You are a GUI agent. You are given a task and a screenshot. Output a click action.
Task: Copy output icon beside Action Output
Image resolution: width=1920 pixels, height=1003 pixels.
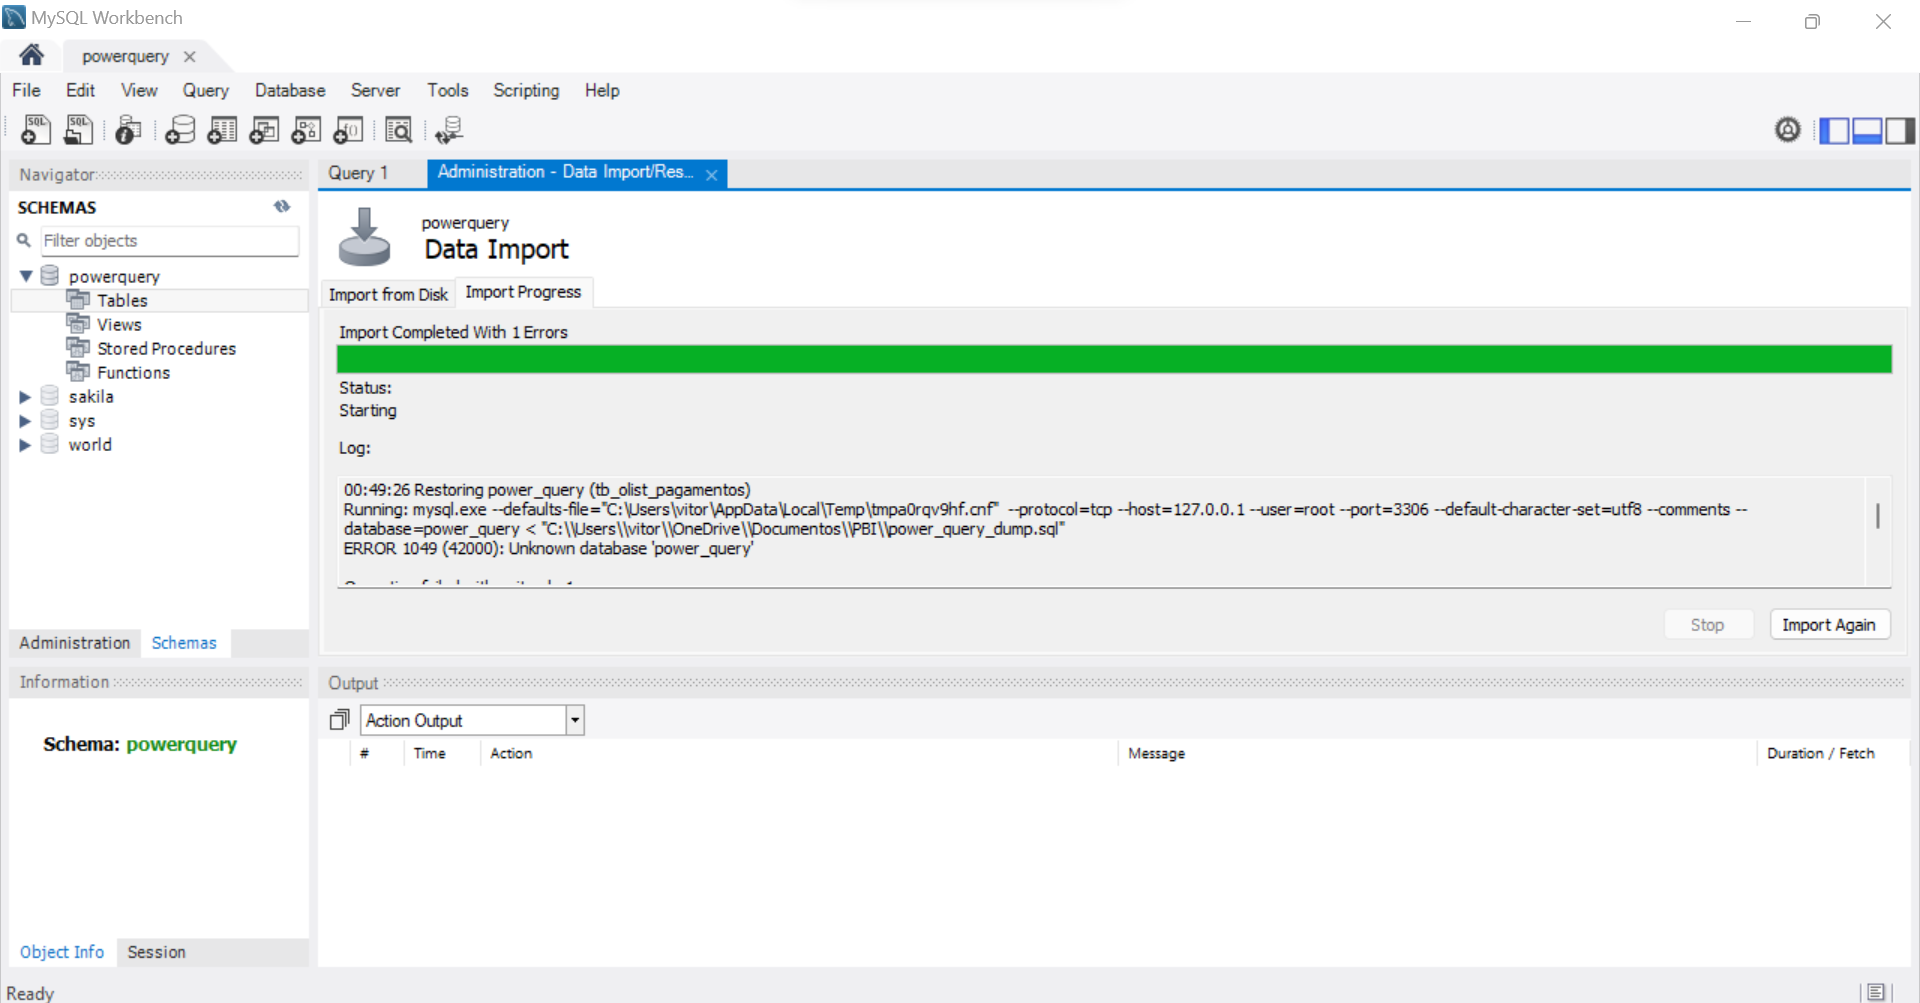pyautogui.click(x=340, y=720)
